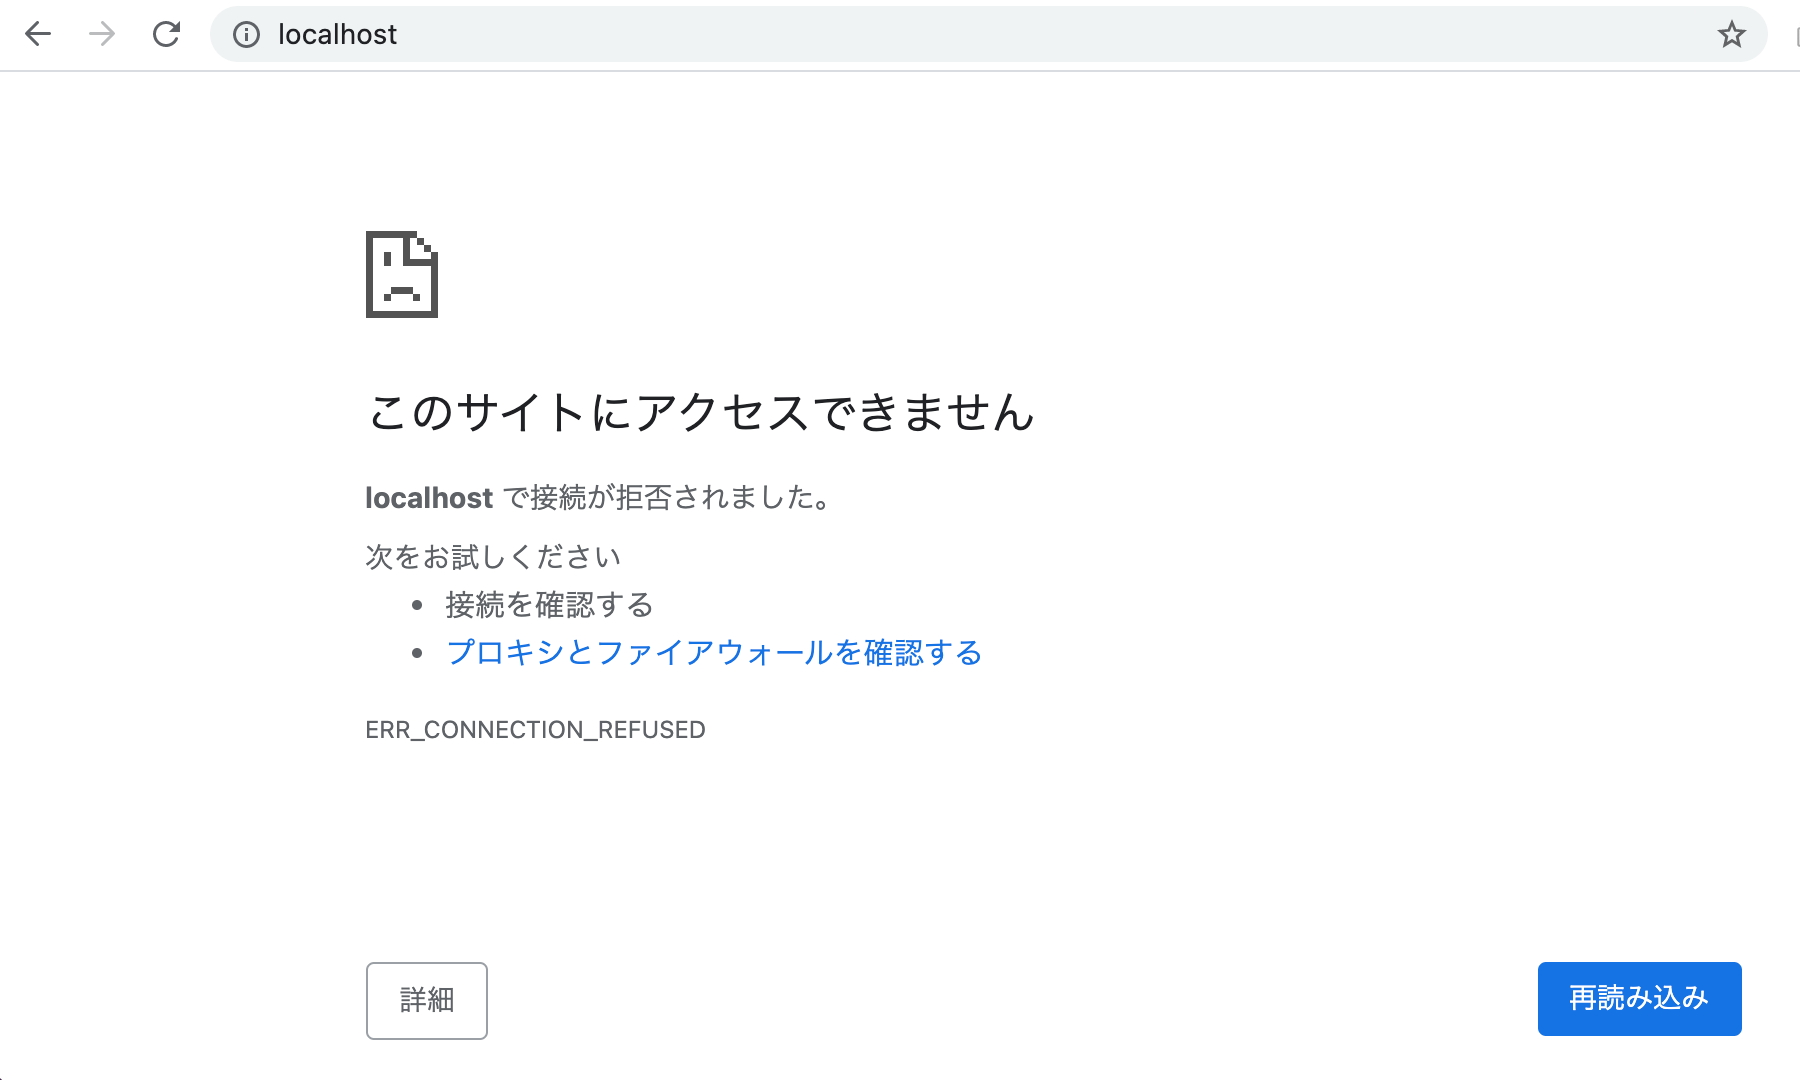Image resolution: width=1800 pixels, height=1080 pixels.
Task: Expand error details with the 詳細 button
Action: [426, 1000]
